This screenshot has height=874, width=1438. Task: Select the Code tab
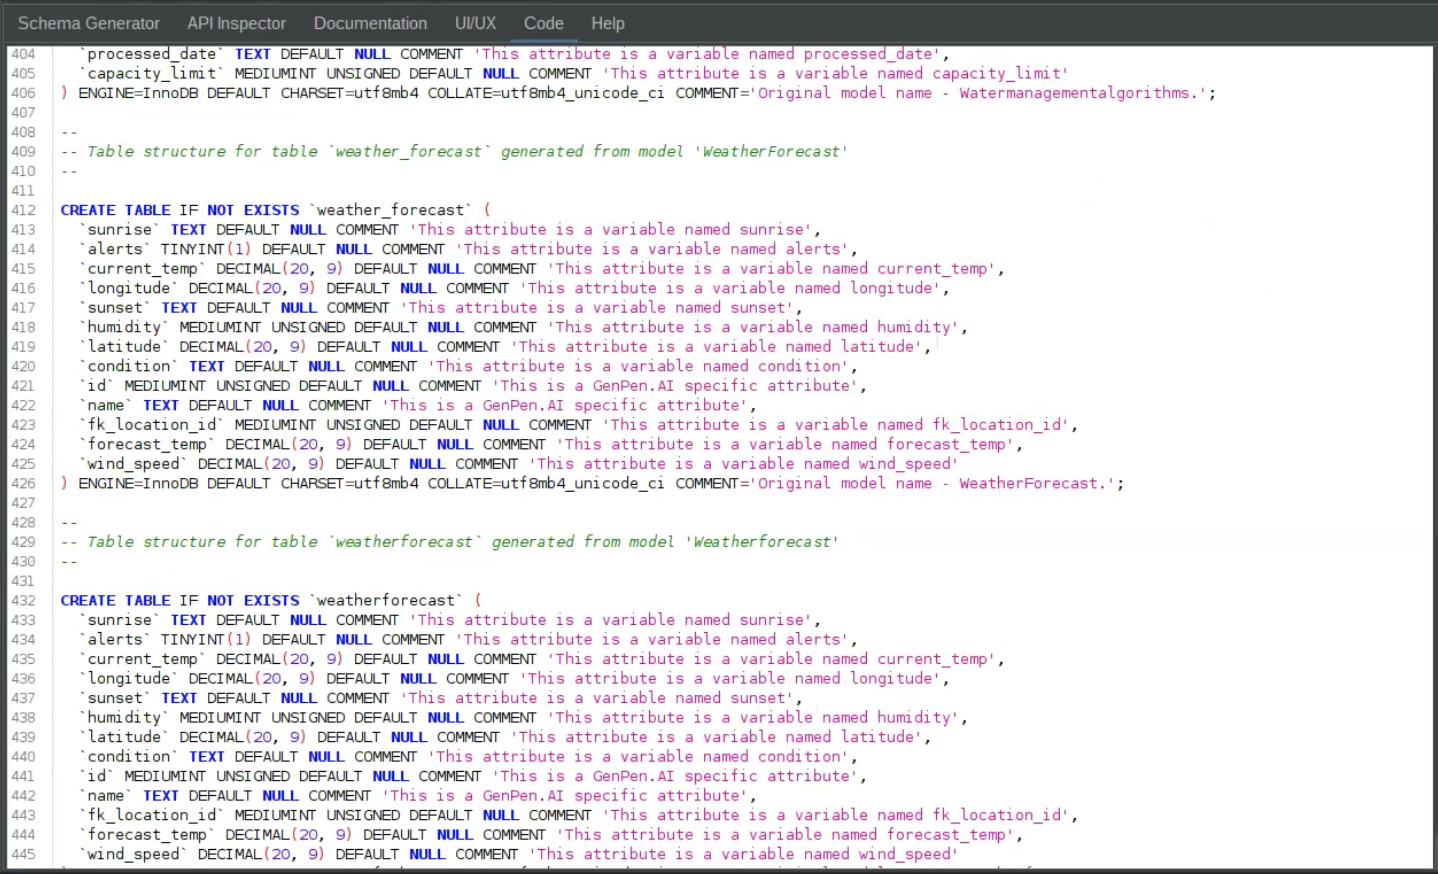pos(543,23)
